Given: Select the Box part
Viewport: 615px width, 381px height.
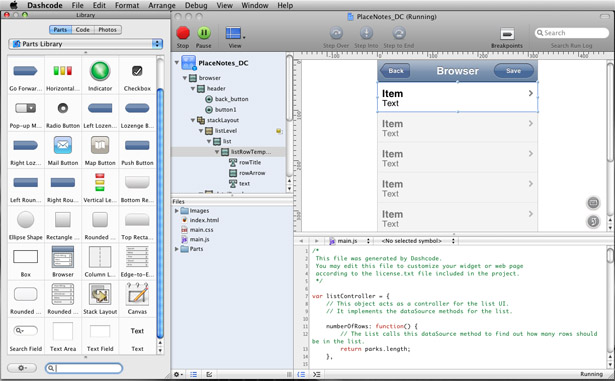Looking at the screenshot, I should coord(25,257).
